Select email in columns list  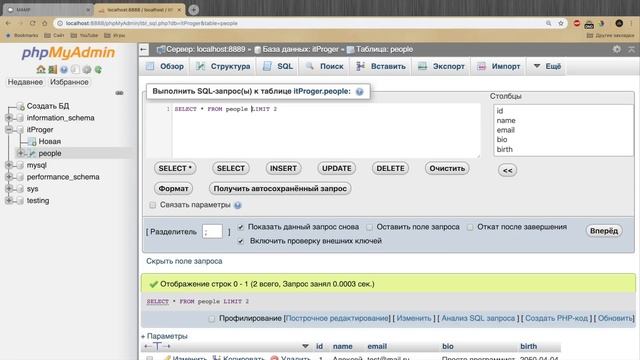tap(505, 130)
